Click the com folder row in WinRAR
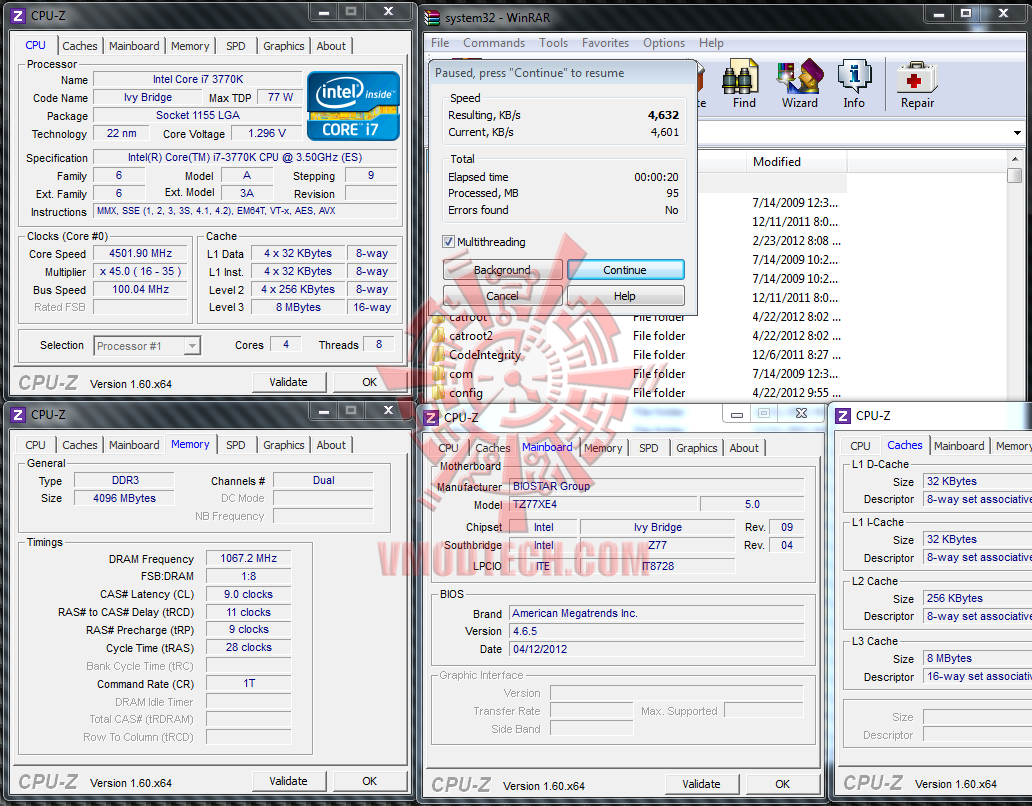 pyautogui.click(x=637, y=374)
